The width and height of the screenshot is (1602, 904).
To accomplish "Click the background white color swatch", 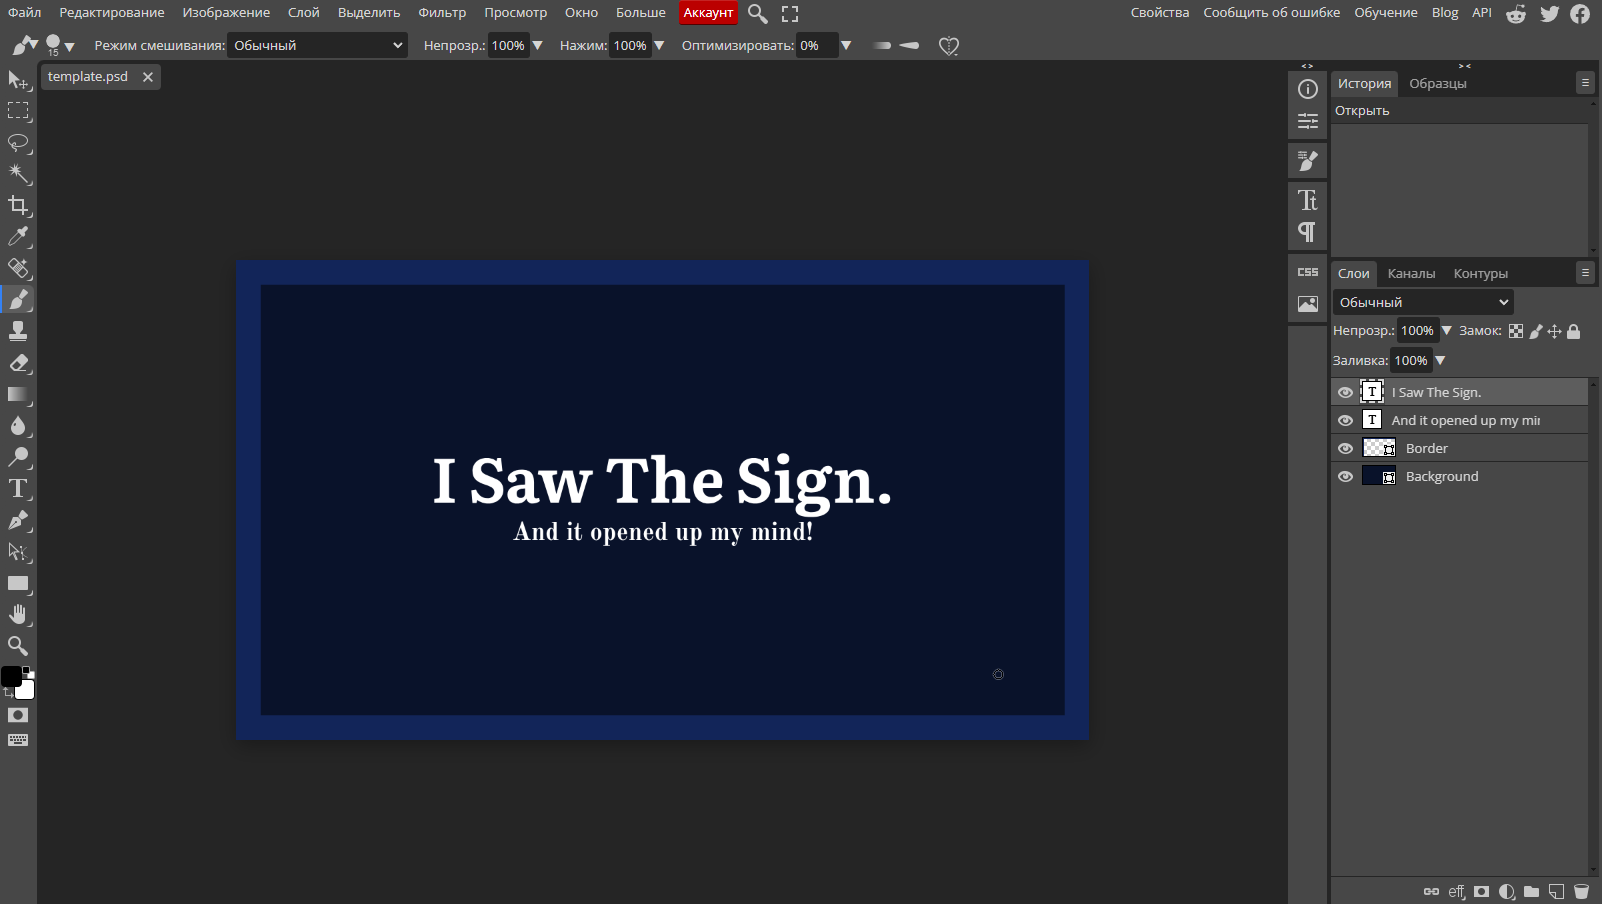I will [x=27, y=691].
